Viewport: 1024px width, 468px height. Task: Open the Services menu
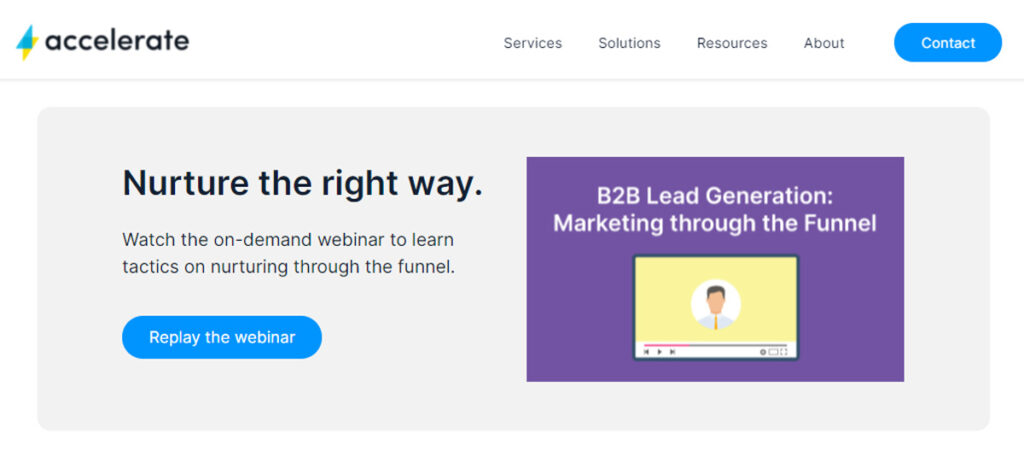532,43
